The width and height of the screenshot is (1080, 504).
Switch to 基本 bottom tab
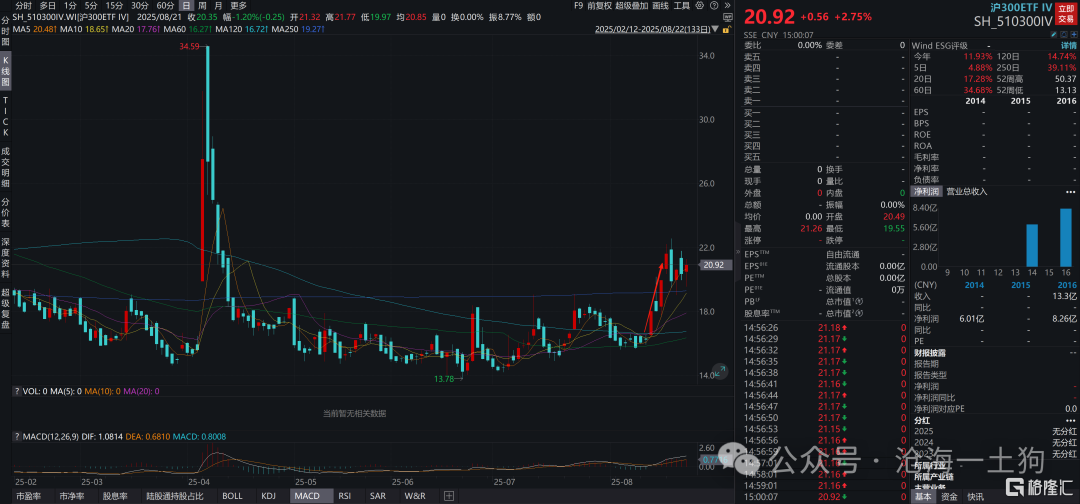925,496
